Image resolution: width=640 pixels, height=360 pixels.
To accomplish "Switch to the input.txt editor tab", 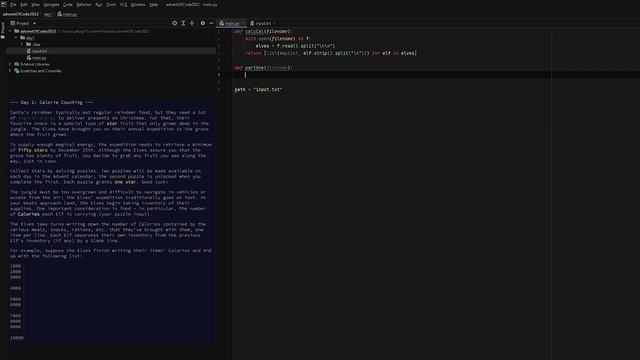I will click(x=262, y=23).
